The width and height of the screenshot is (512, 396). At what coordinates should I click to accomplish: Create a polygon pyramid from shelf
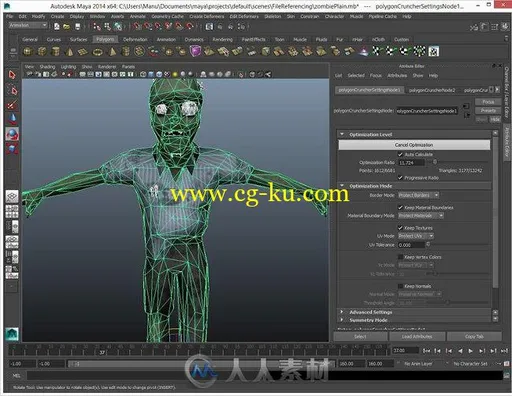coord(112,51)
